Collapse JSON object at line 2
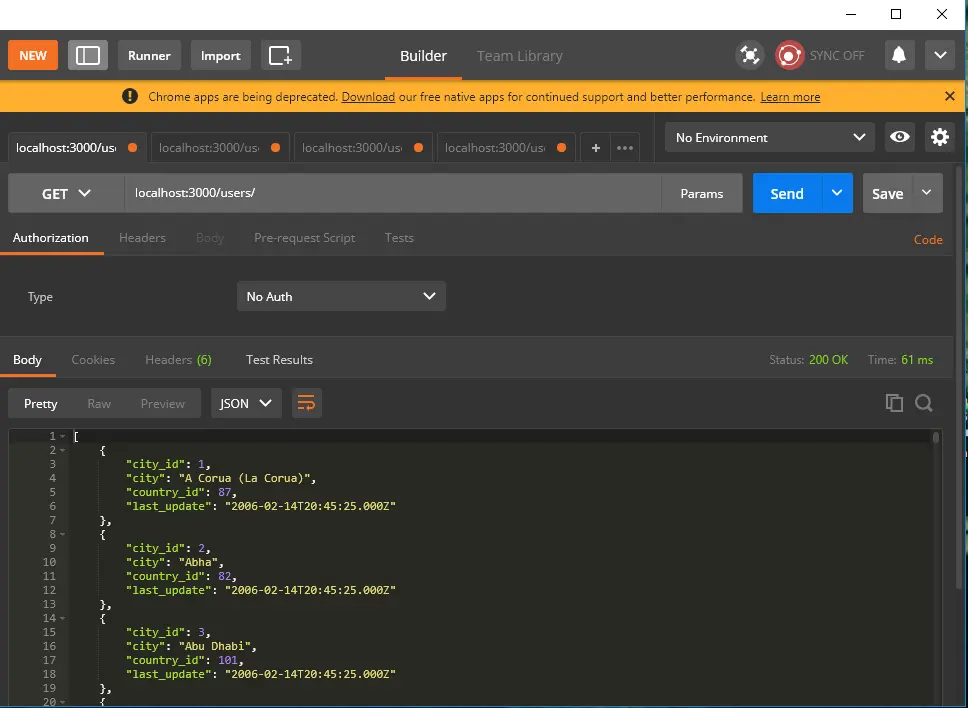 [62, 451]
